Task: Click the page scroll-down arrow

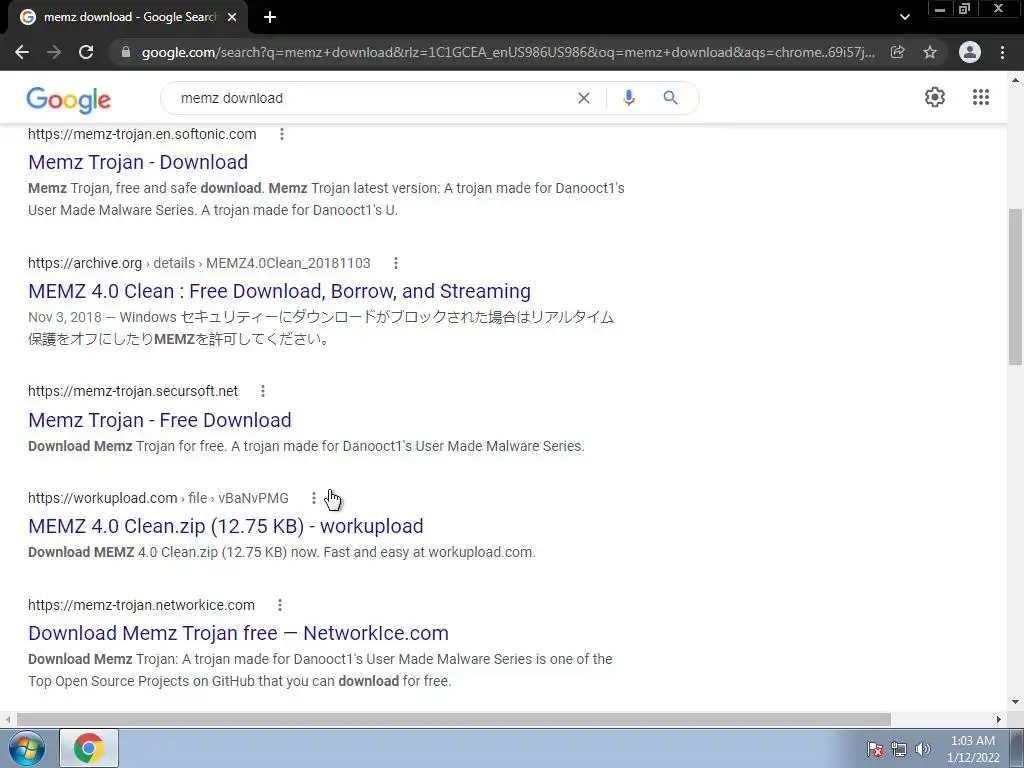Action: click(1016, 702)
